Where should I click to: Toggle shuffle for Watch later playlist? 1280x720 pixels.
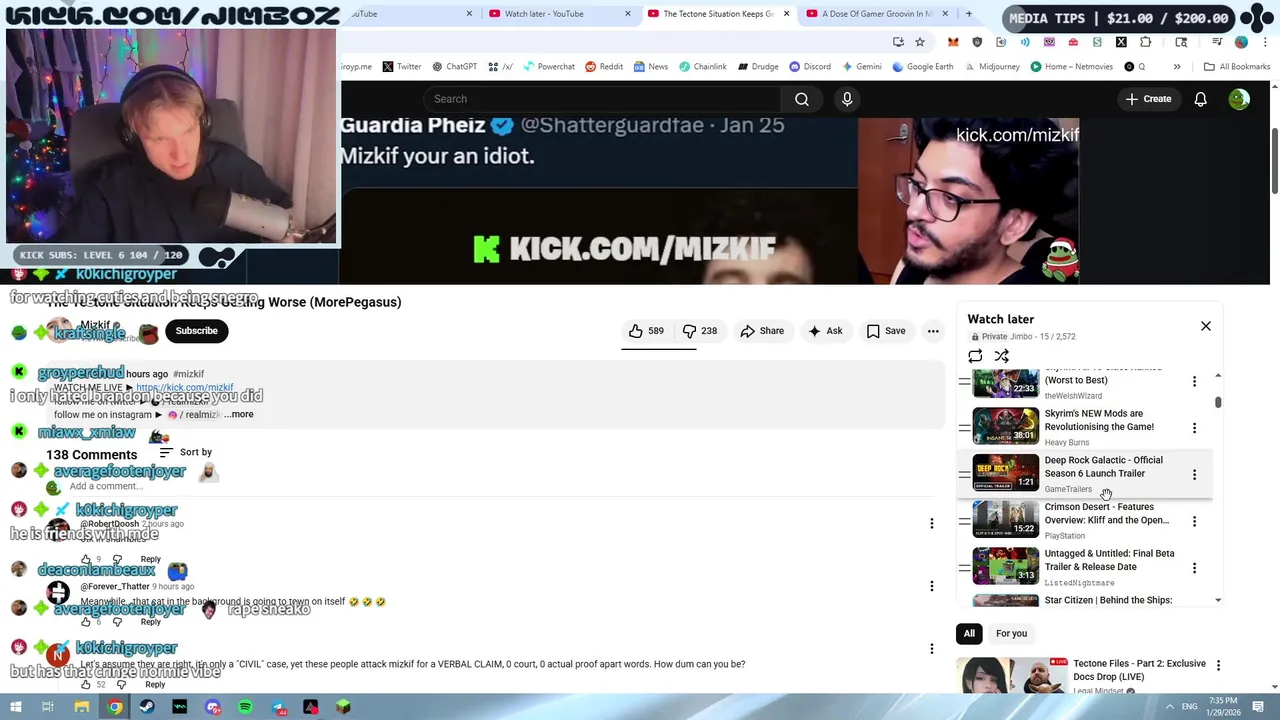tap(1001, 356)
